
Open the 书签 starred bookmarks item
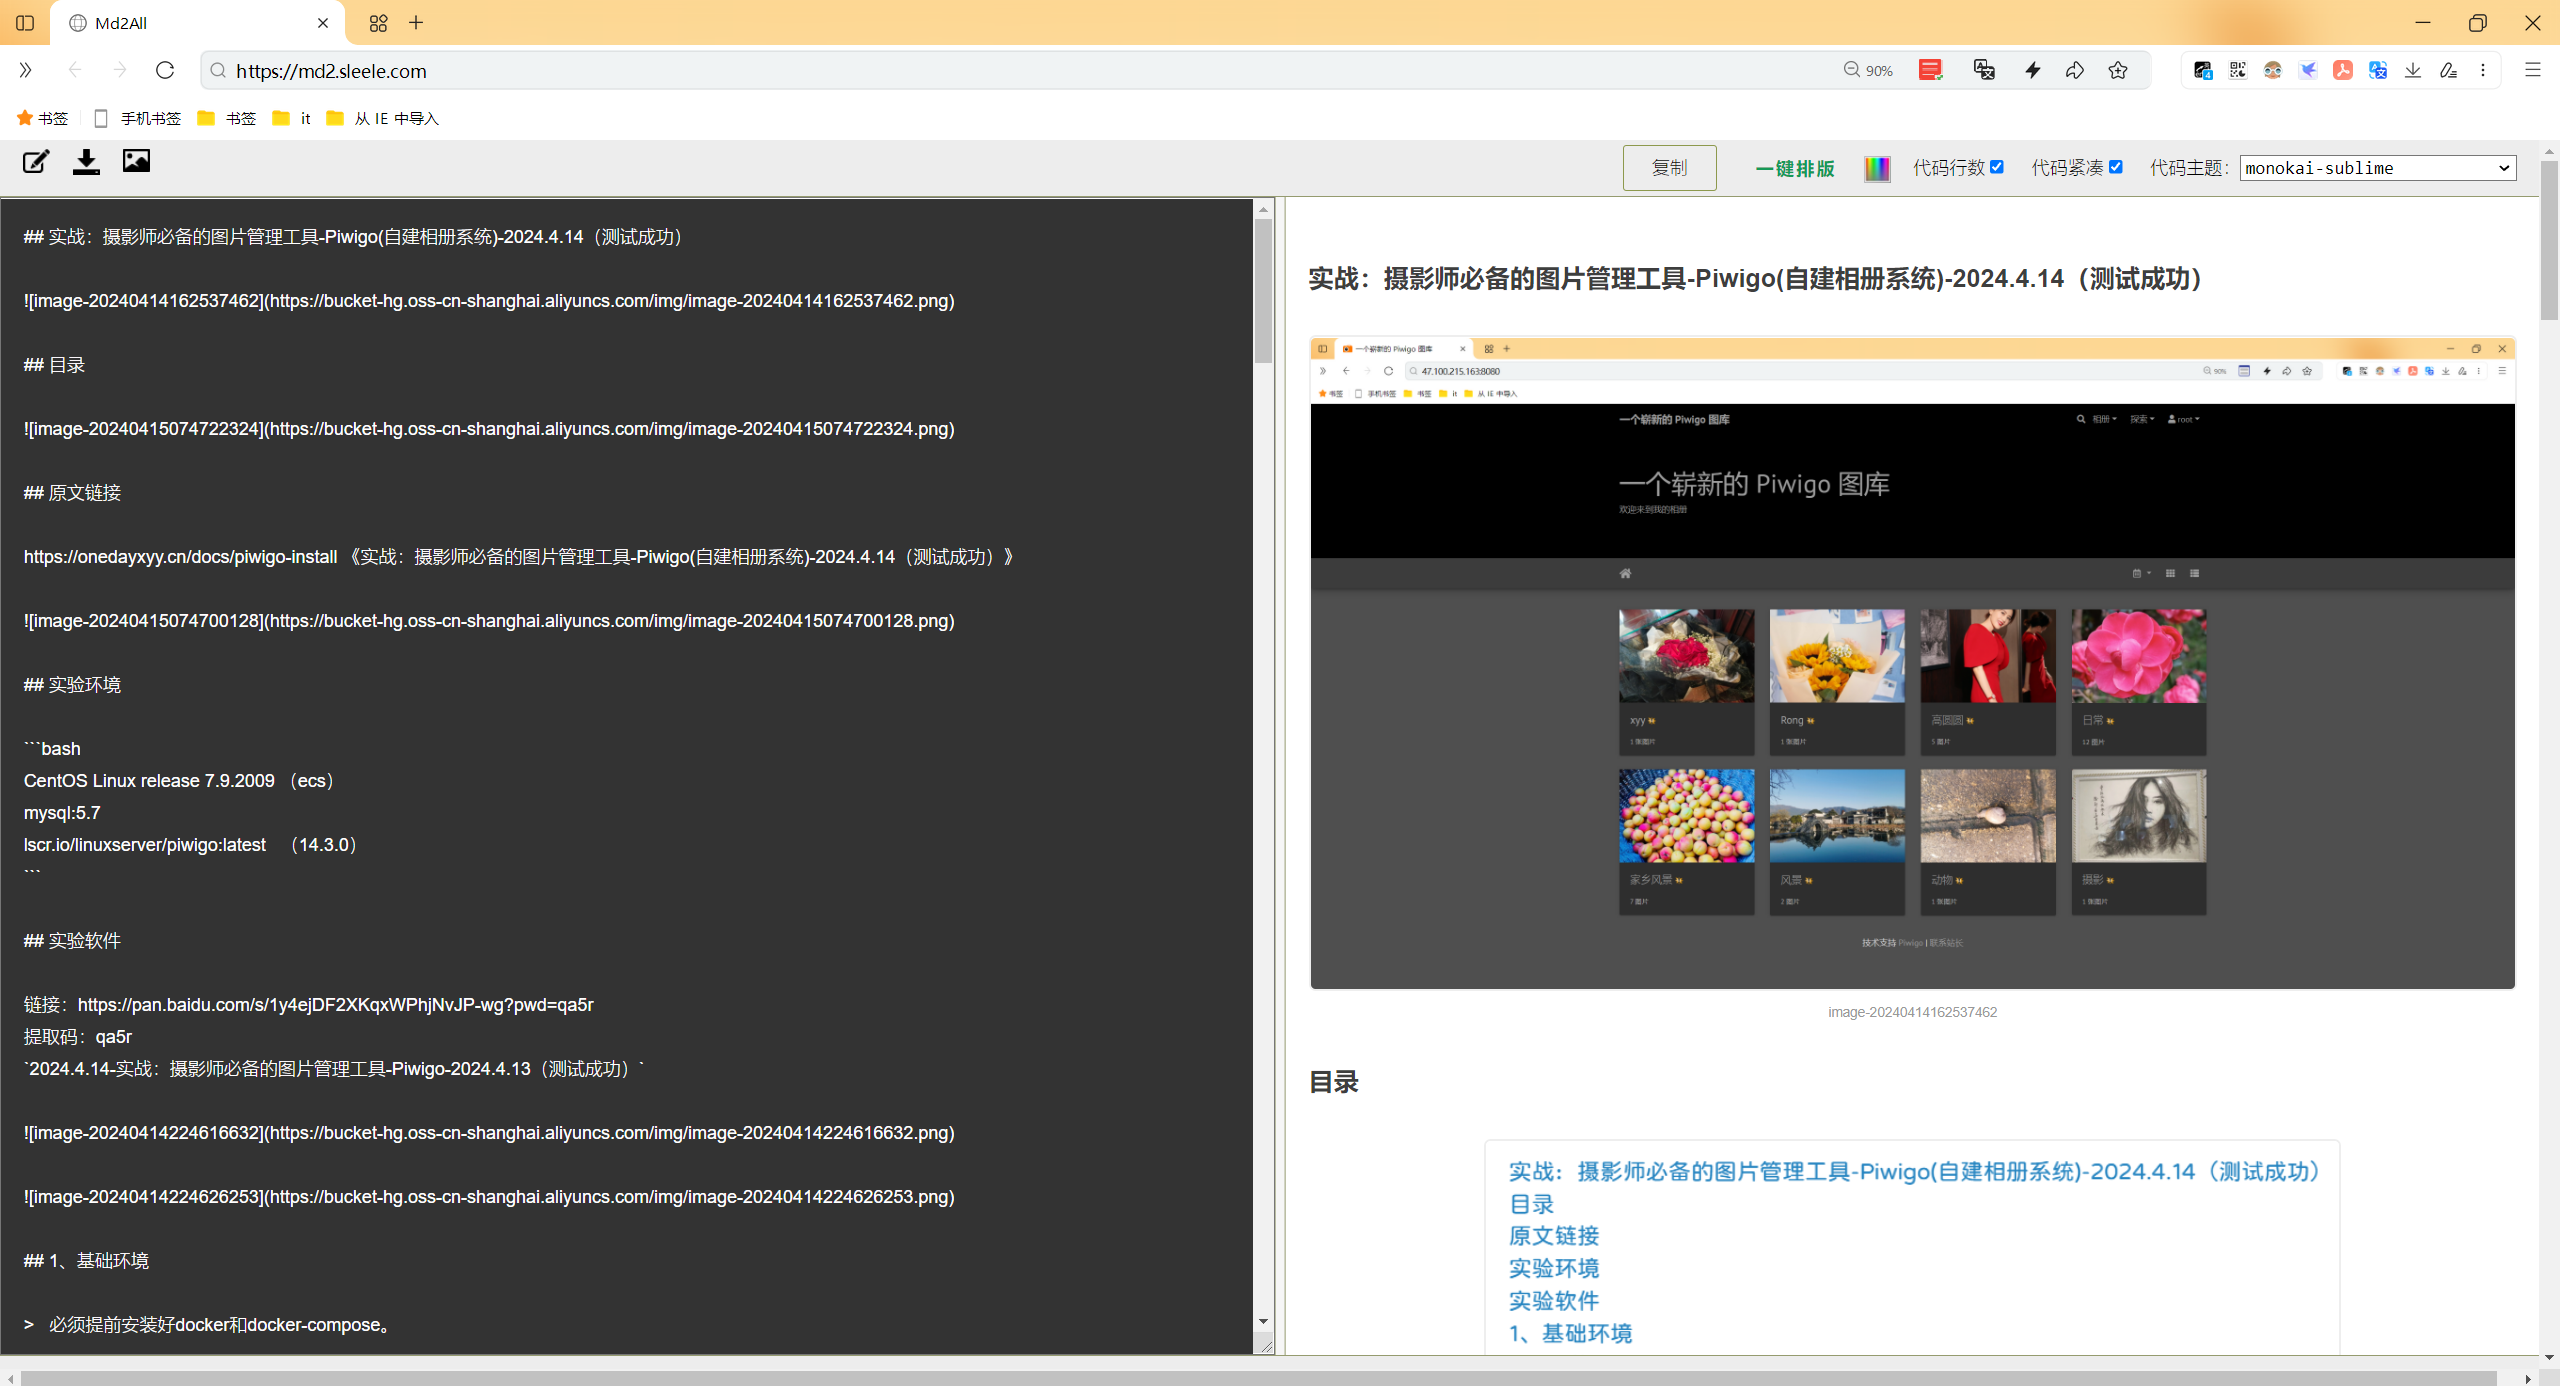coord(42,118)
